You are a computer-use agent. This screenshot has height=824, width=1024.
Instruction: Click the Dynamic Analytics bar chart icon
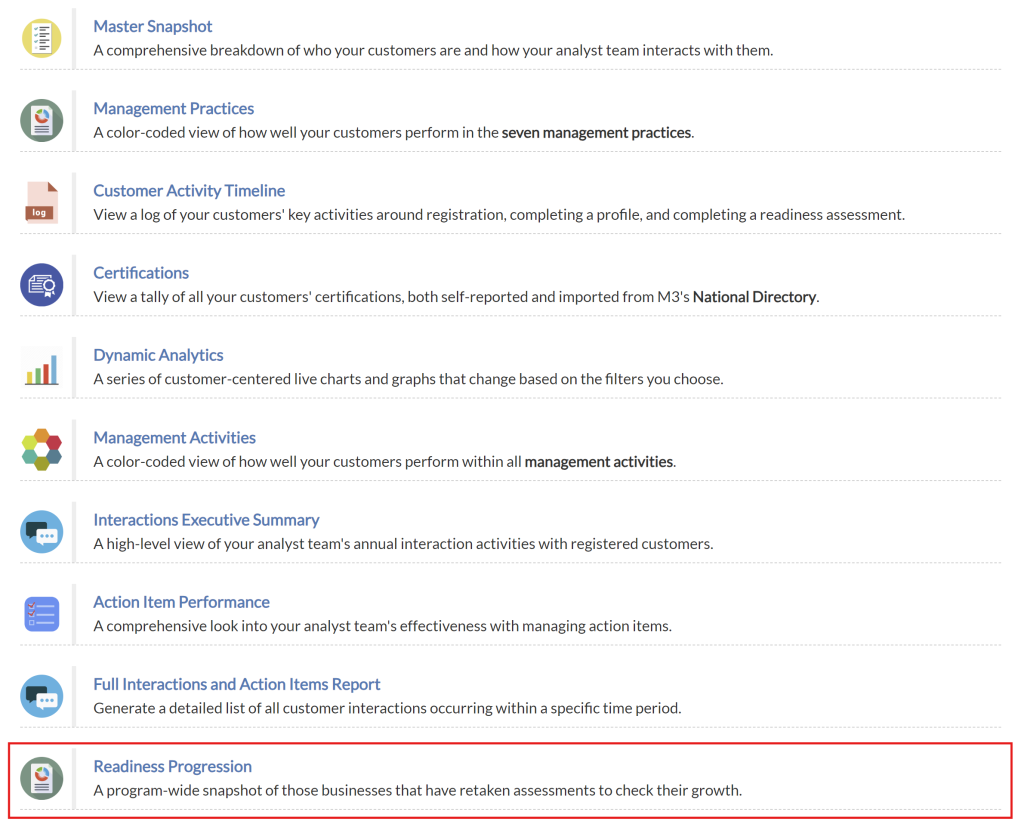(42, 367)
